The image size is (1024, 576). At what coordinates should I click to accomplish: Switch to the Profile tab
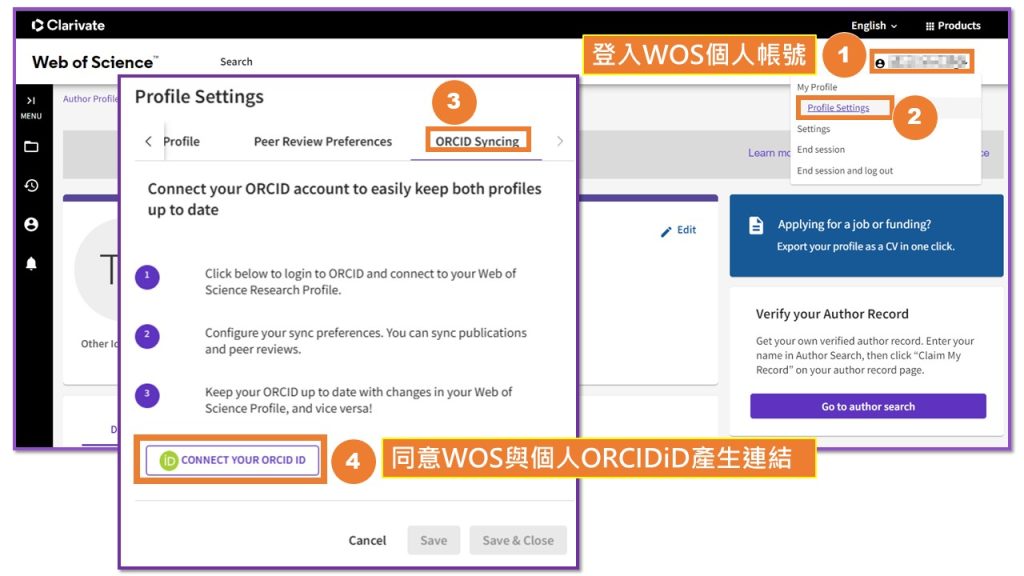(x=181, y=141)
